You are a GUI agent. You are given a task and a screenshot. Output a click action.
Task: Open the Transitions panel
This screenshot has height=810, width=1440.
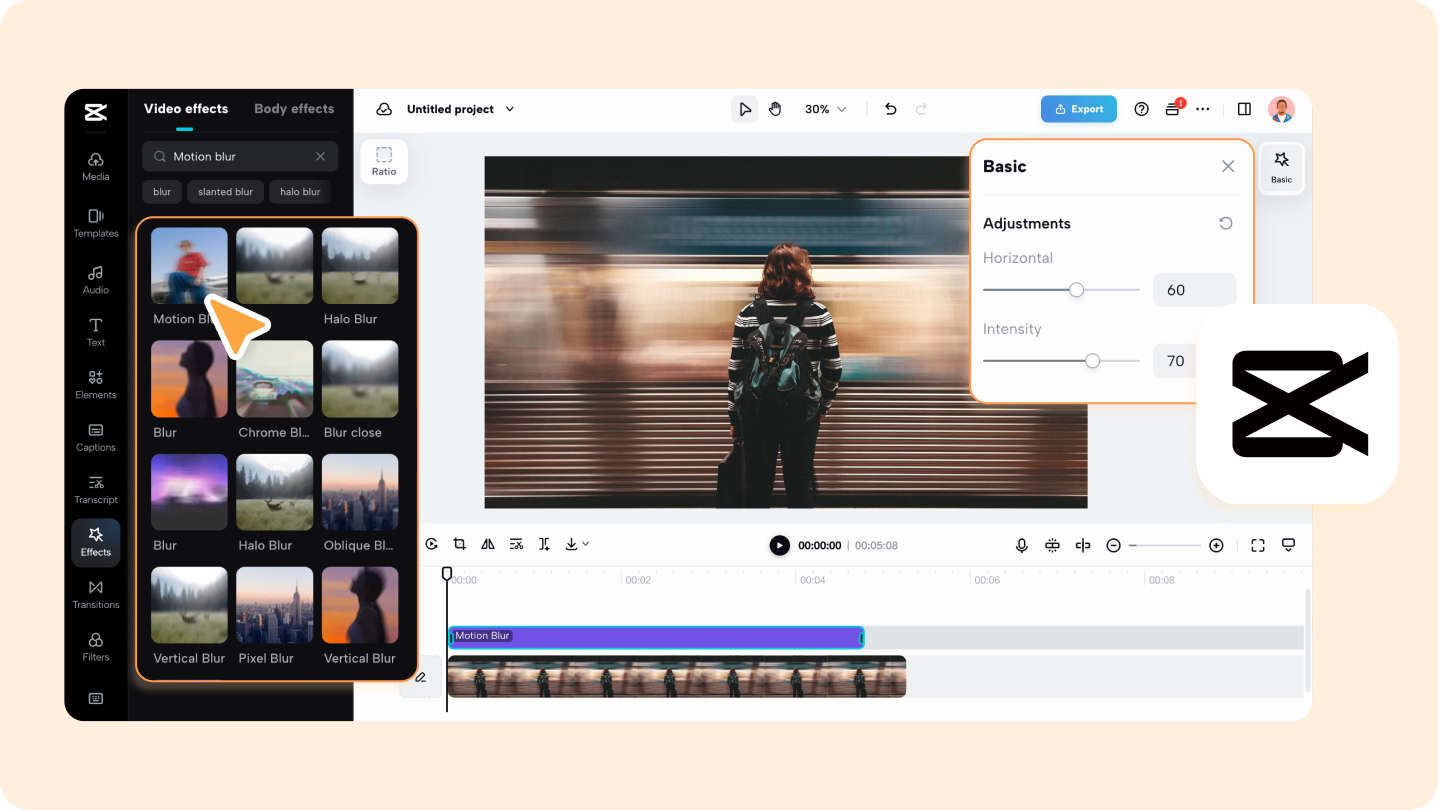[95, 594]
